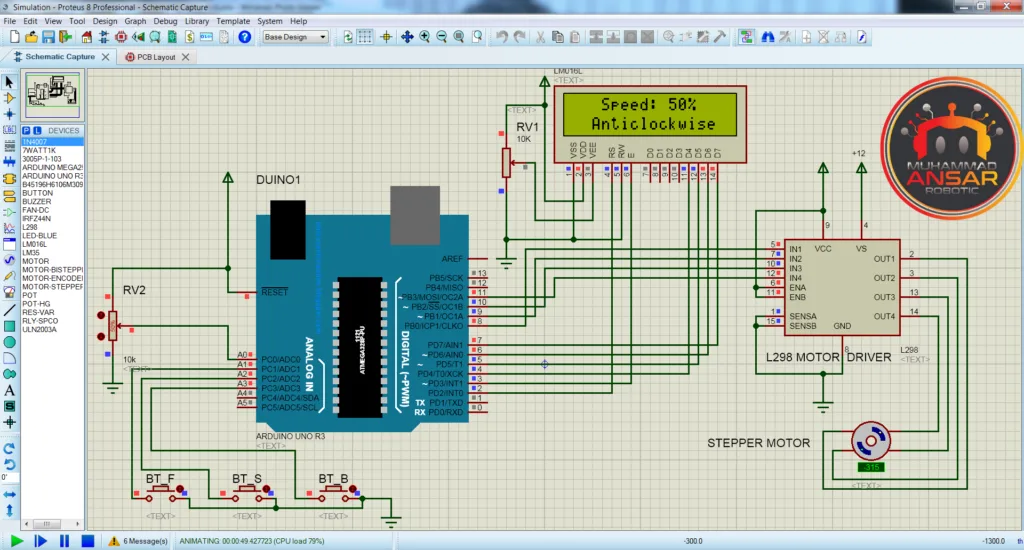
Task: Step the simulation forward
Action: point(40,541)
